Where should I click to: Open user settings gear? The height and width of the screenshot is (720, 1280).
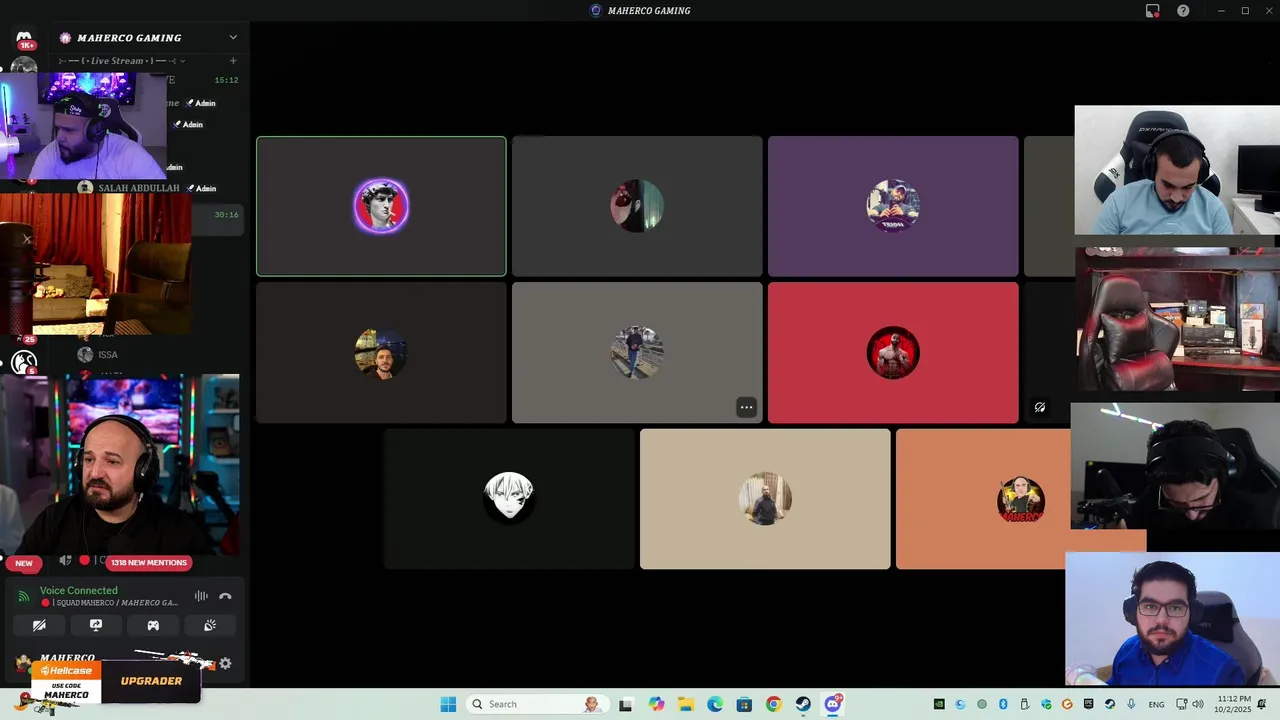point(225,663)
